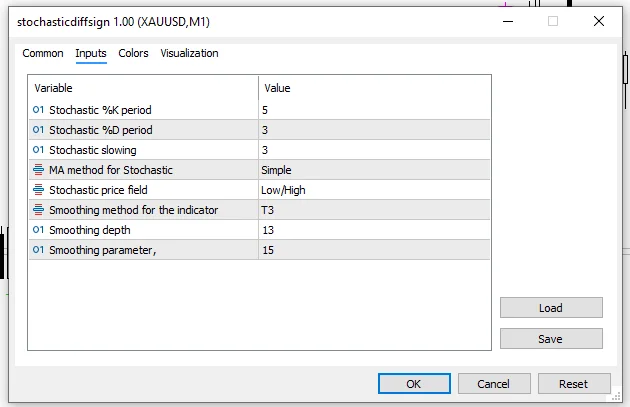Click the Cancel button

tap(494, 384)
